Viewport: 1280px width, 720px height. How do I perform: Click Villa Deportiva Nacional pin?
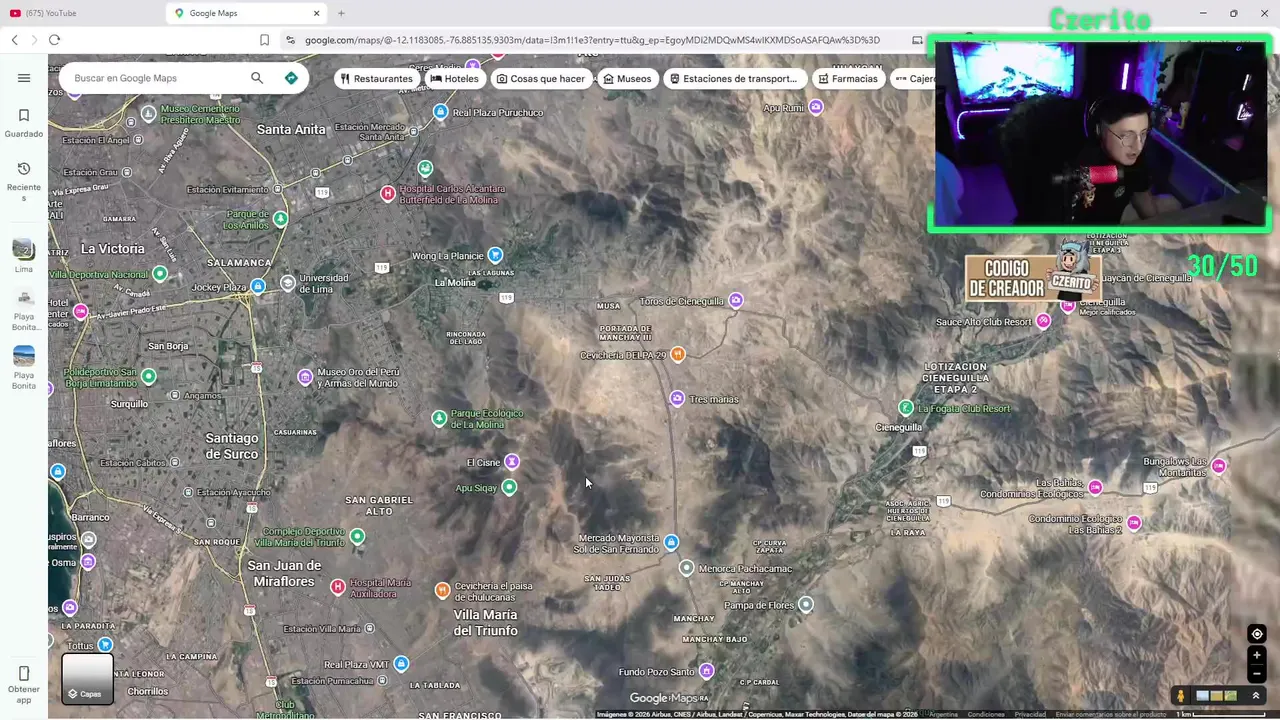tap(160, 274)
